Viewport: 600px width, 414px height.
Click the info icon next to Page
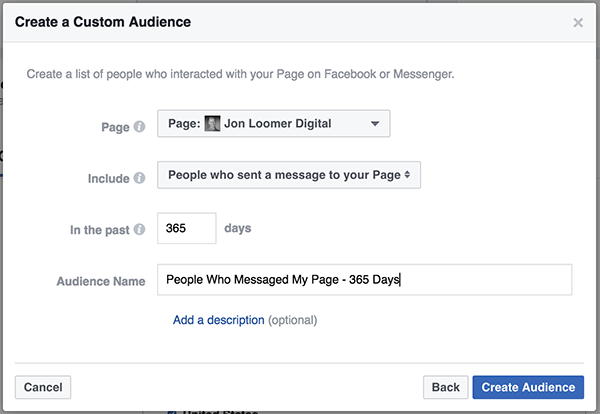click(139, 127)
